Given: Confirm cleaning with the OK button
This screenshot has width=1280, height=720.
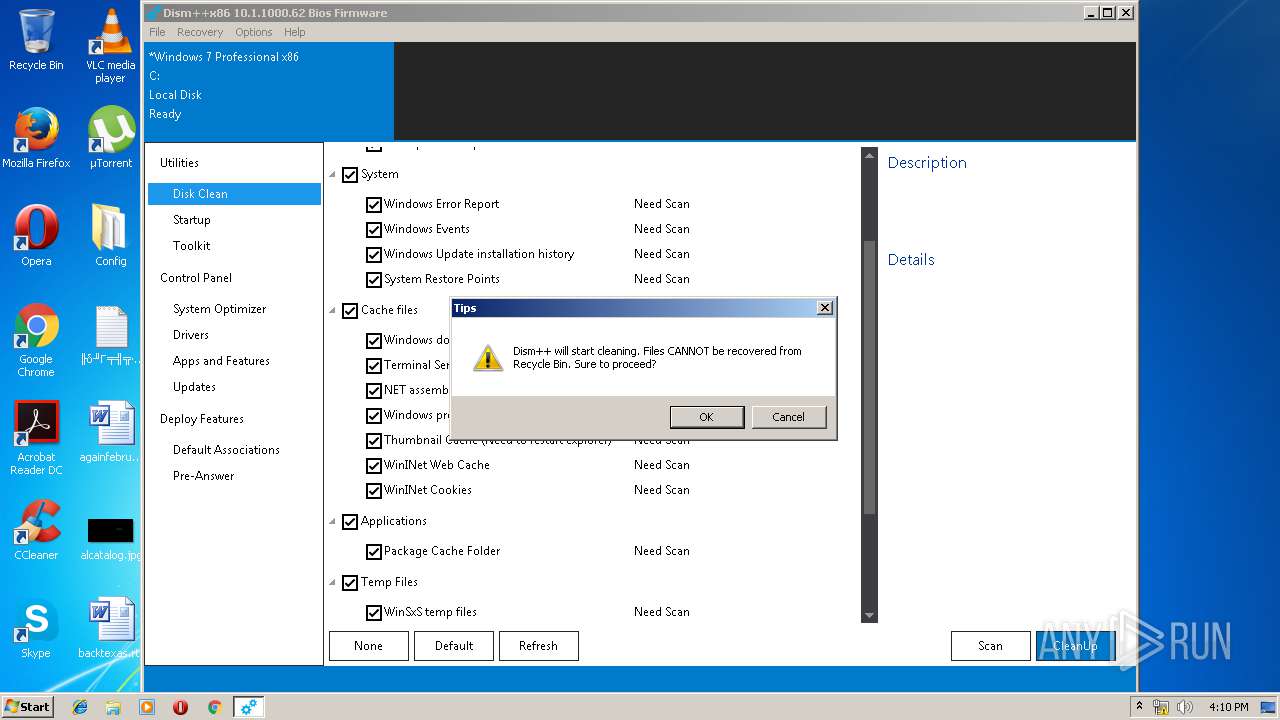Looking at the screenshot, I should pyautogui.click(x=706, y=417).
